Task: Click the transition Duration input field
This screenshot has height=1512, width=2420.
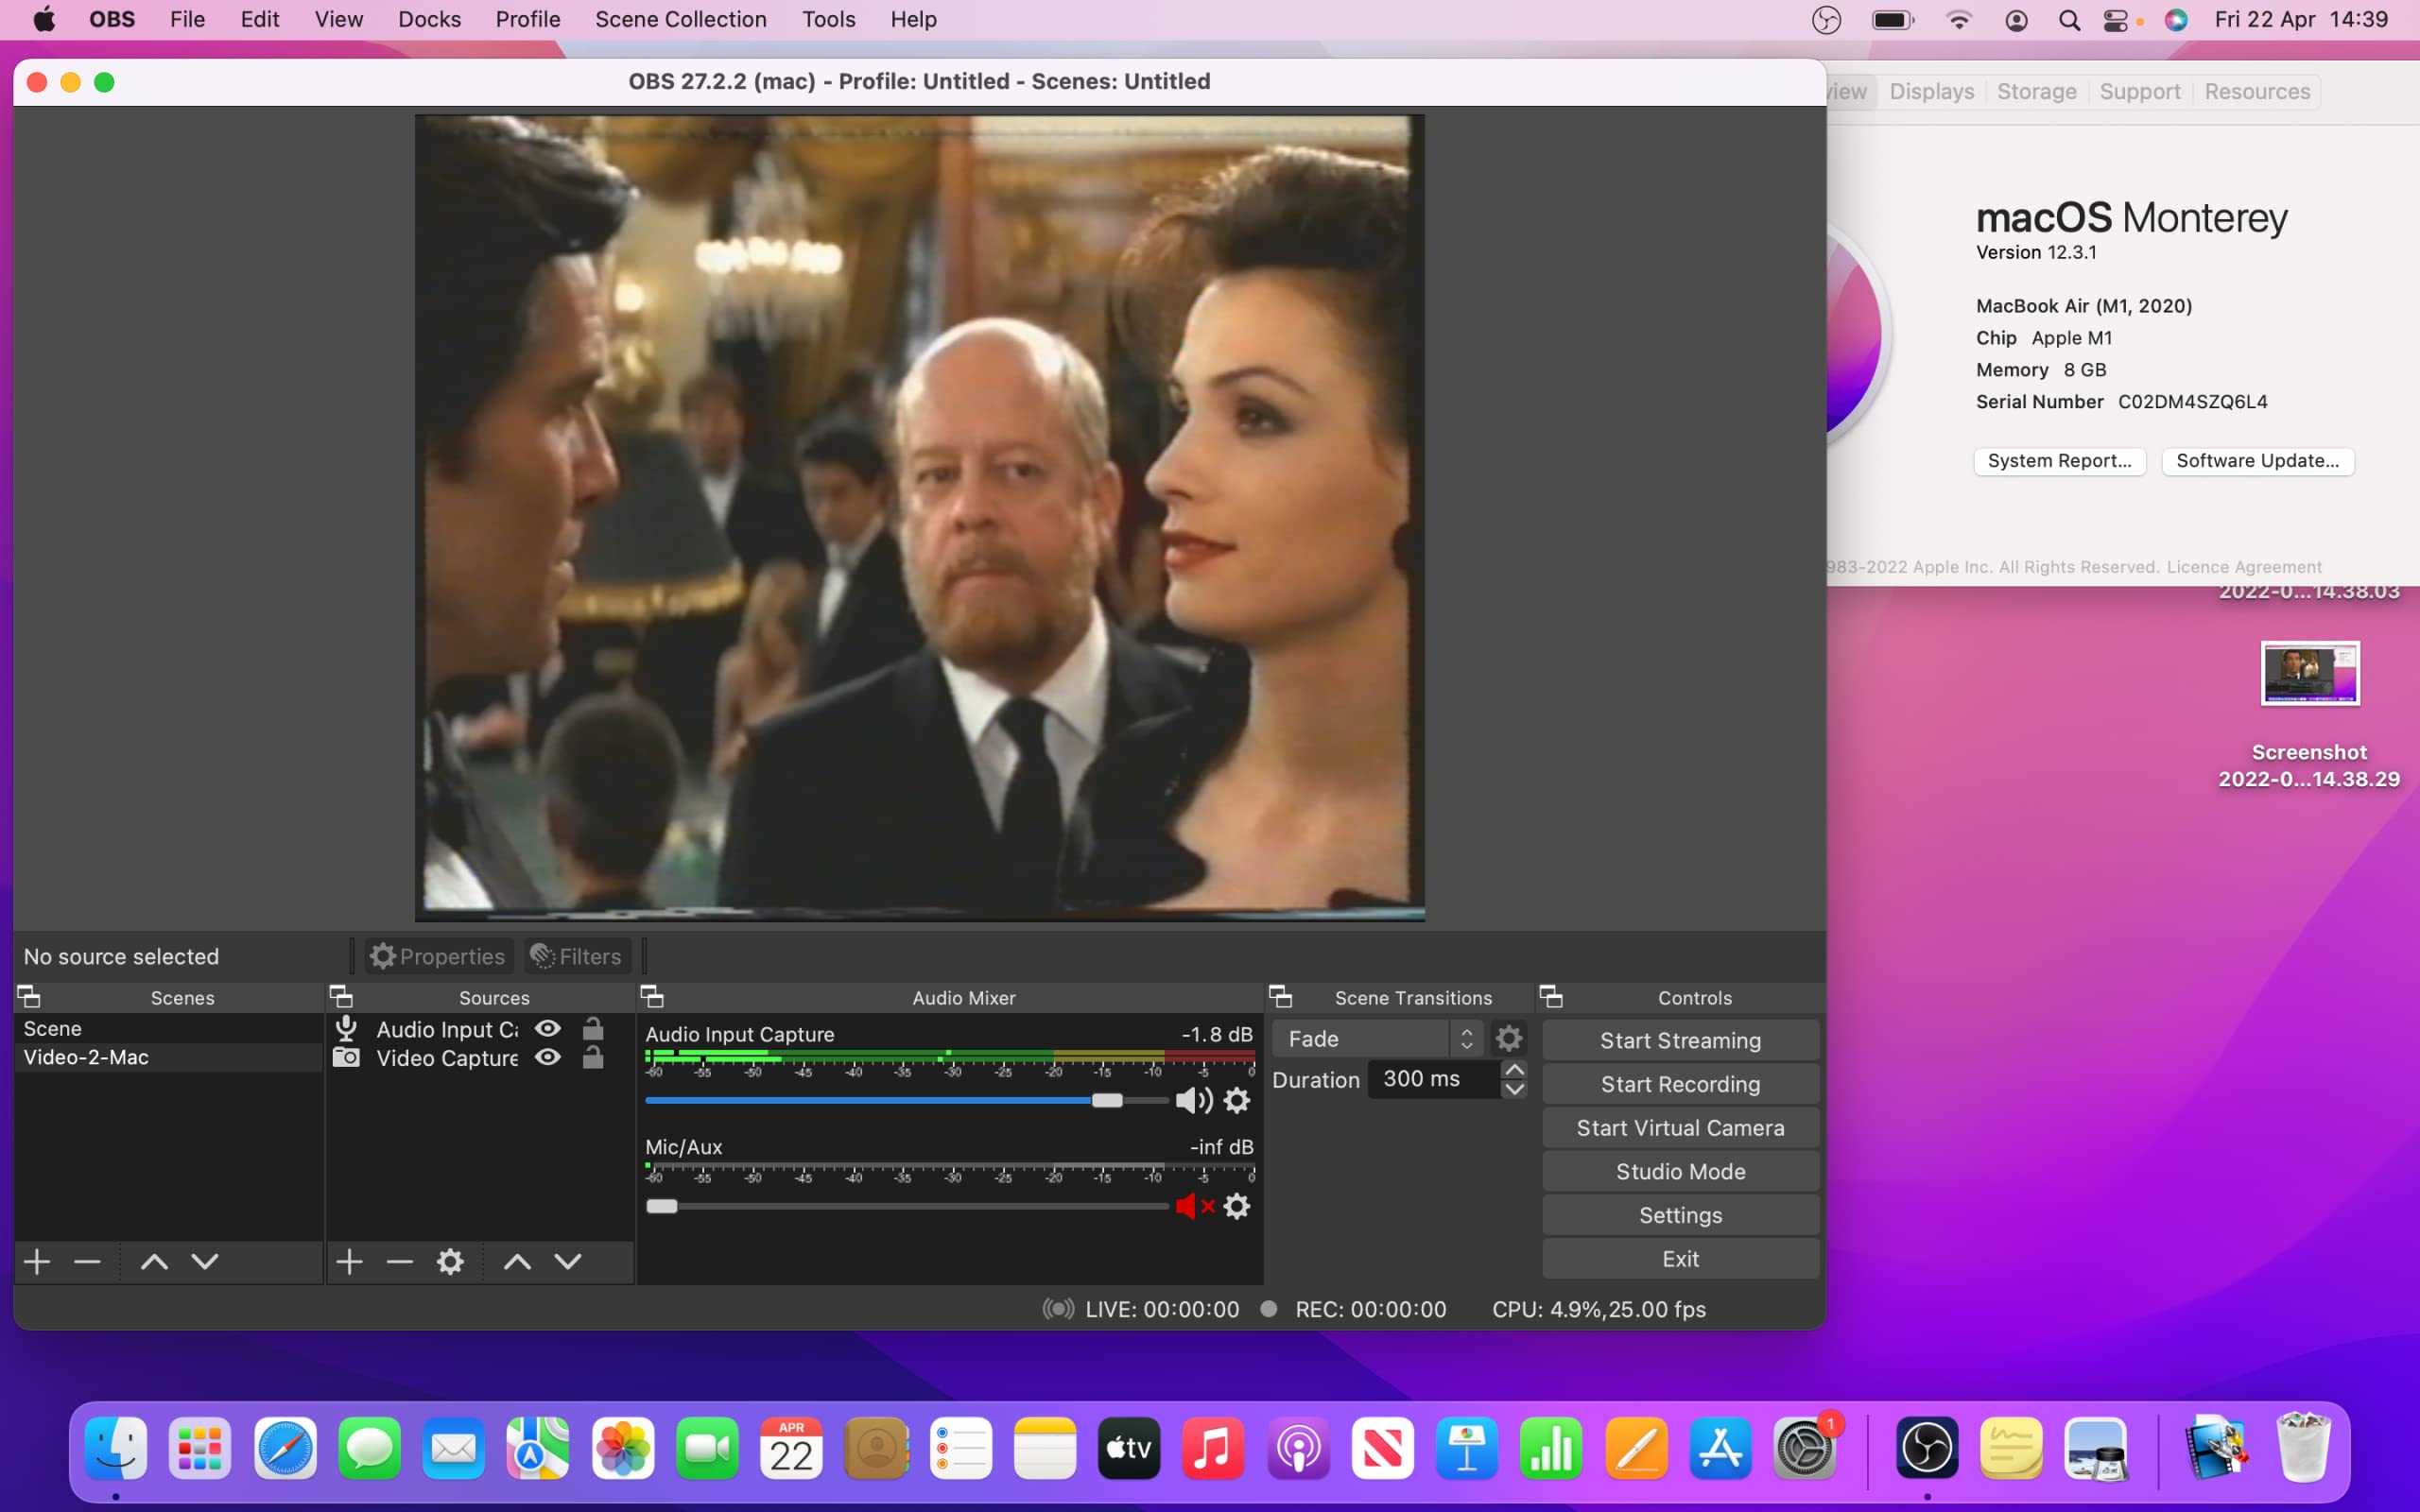Action: pos(1433,1079)
